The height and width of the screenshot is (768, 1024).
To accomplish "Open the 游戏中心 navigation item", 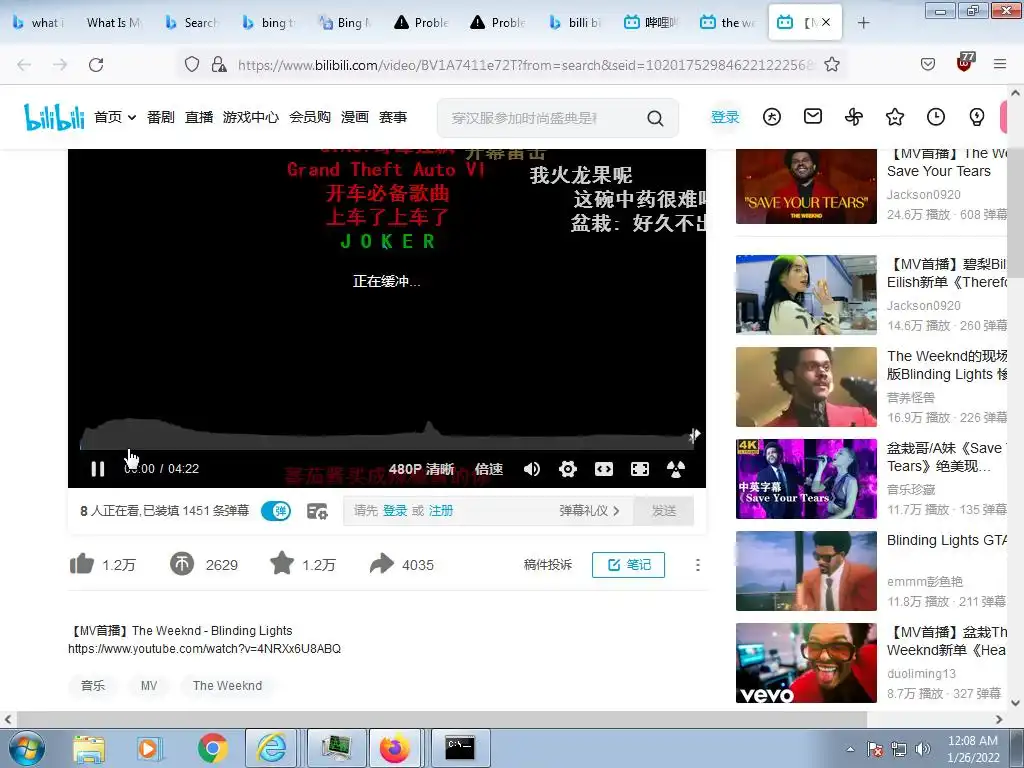I will [251, 118].
